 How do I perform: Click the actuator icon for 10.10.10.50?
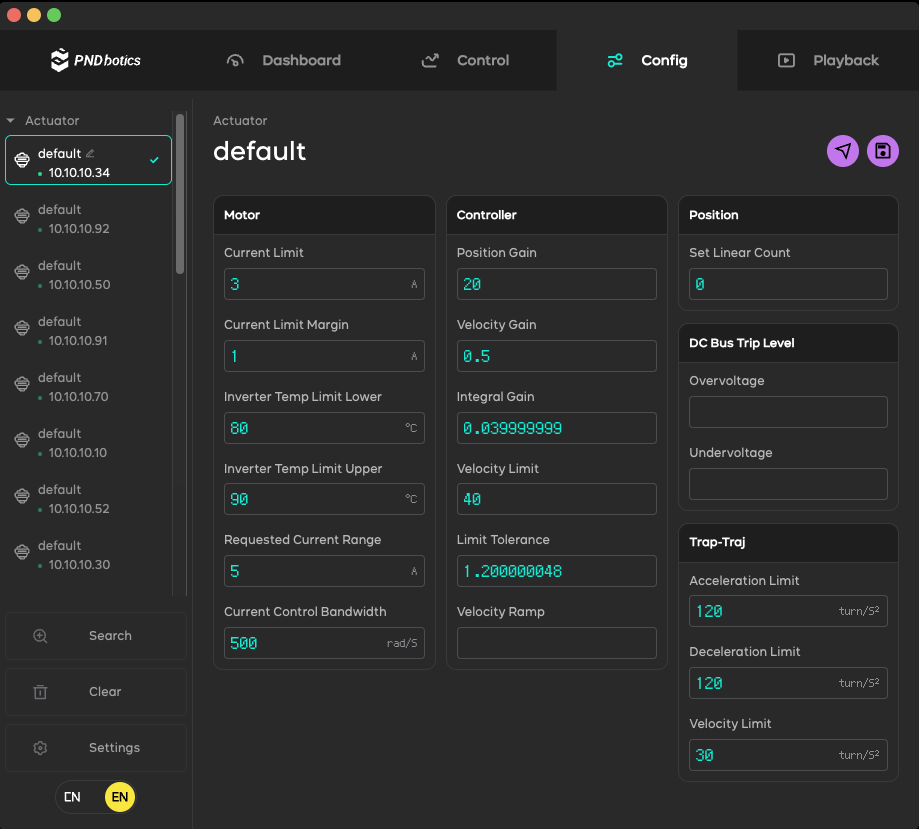click(22, 272)
